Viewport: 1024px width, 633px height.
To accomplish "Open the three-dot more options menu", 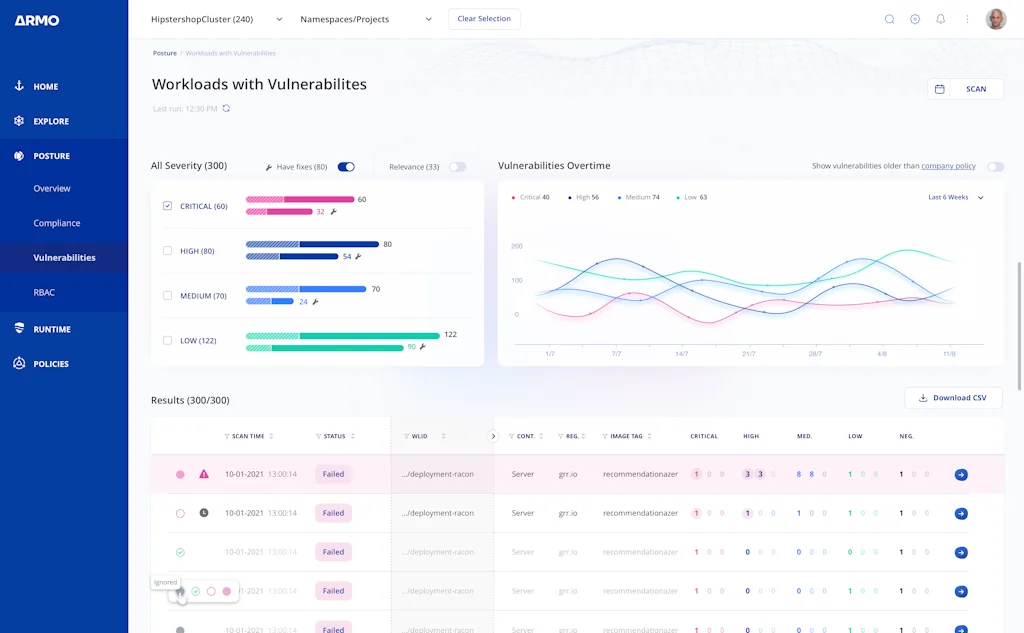I will coord(967,19).
